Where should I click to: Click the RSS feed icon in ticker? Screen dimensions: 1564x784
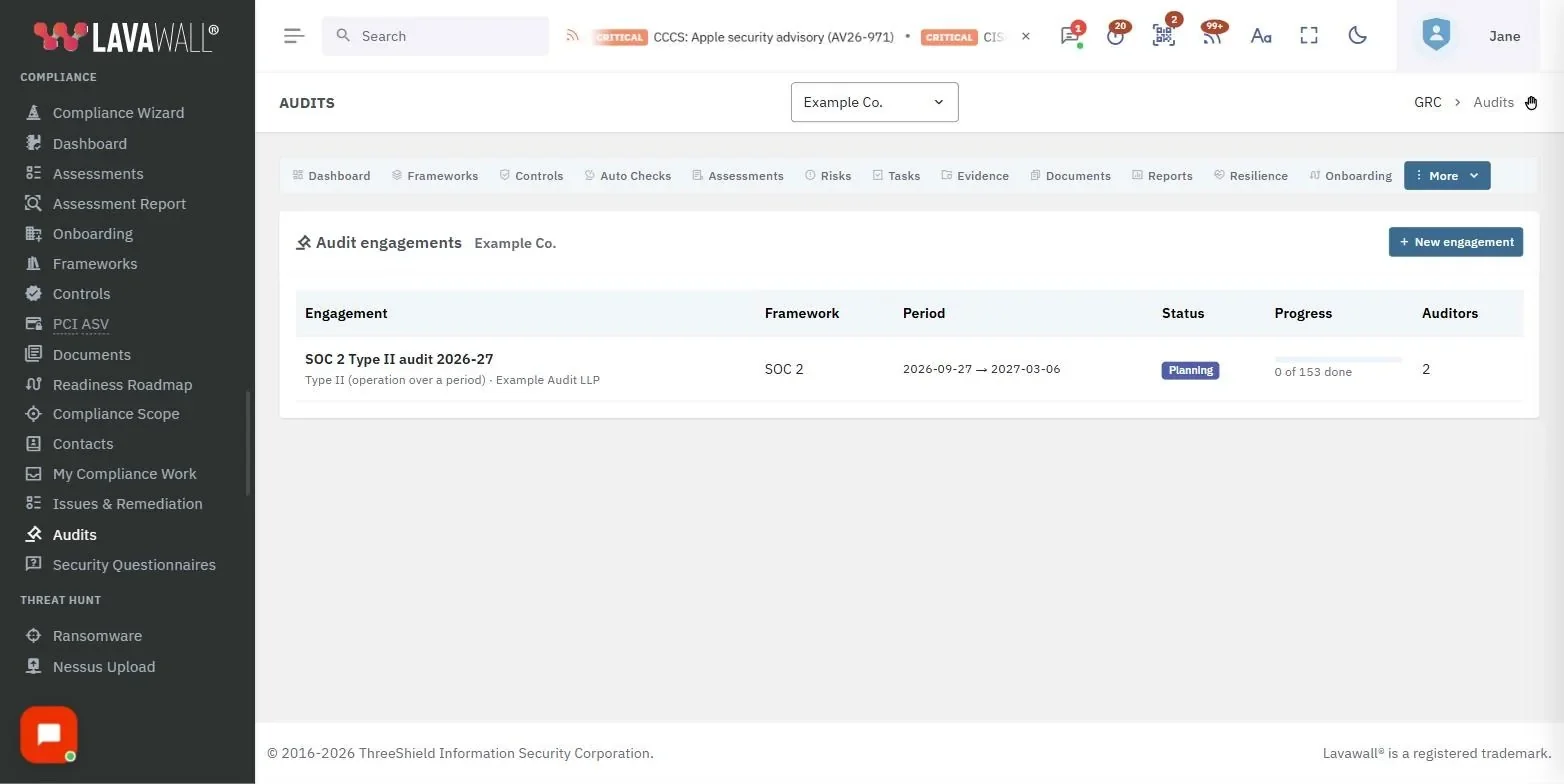click(573, 36)
